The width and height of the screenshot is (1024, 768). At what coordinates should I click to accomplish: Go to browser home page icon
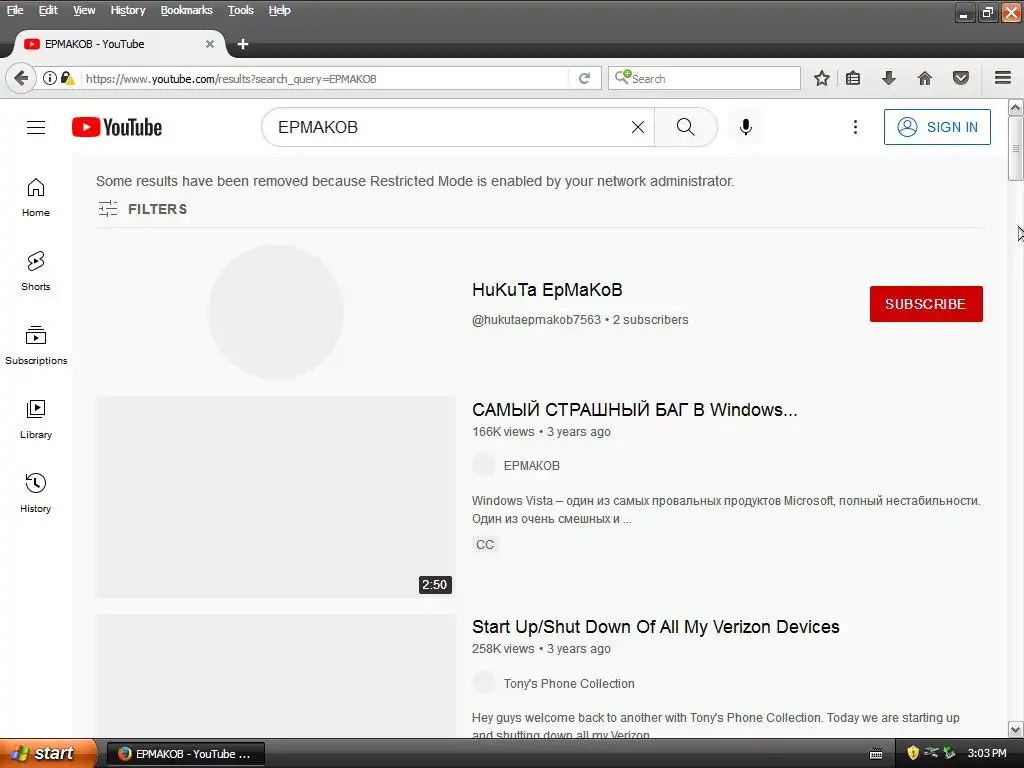coord(925,78)
